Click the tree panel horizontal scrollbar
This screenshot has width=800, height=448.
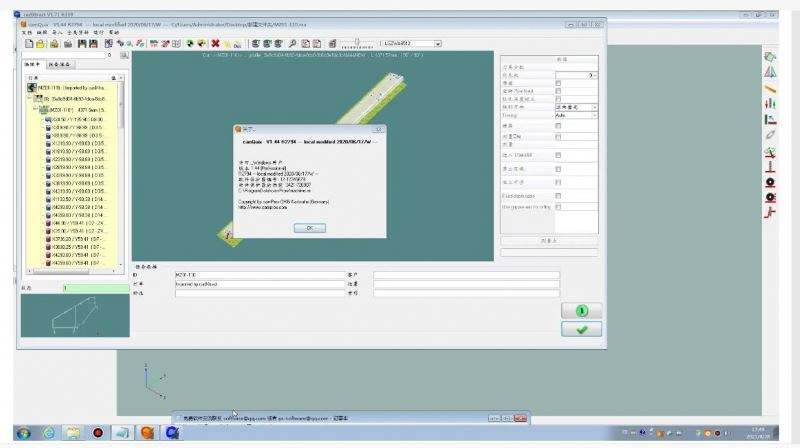pyautogui.click(x=71, y=271)
